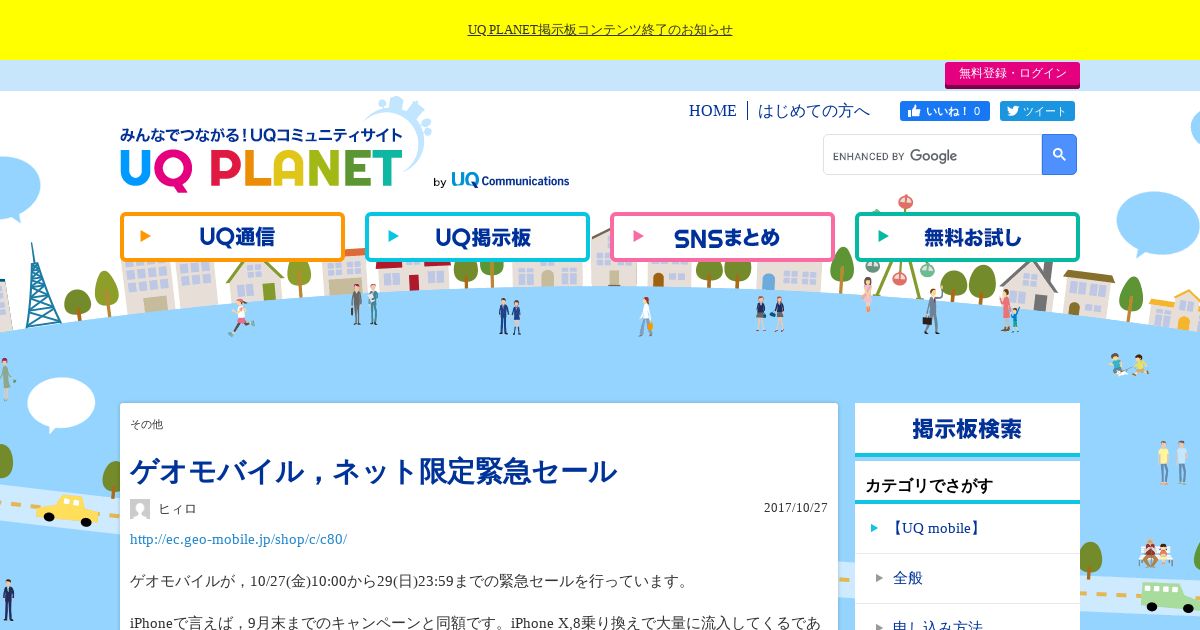The image size is (1200, 630).
Task: Click the blue search magnifier button
Action: [1059, 155]
